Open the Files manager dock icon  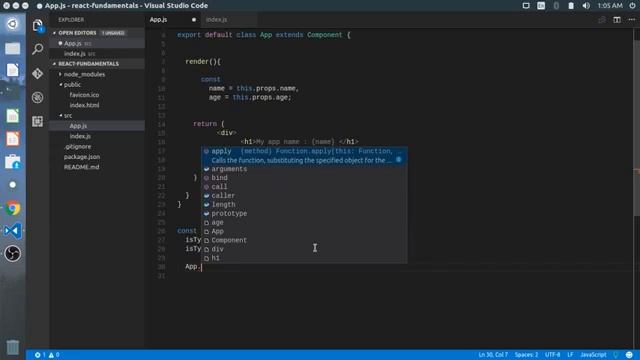pyautogui.click(x=13, y=48)
